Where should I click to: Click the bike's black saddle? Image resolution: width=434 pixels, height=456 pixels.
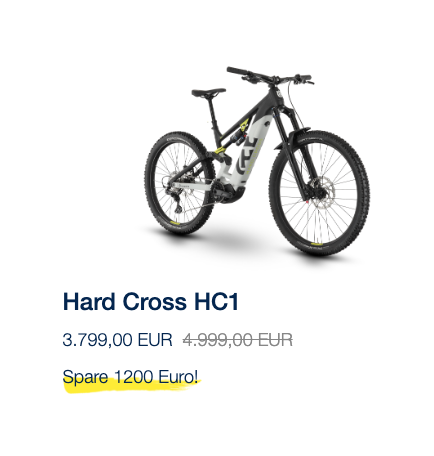(209, 92)
